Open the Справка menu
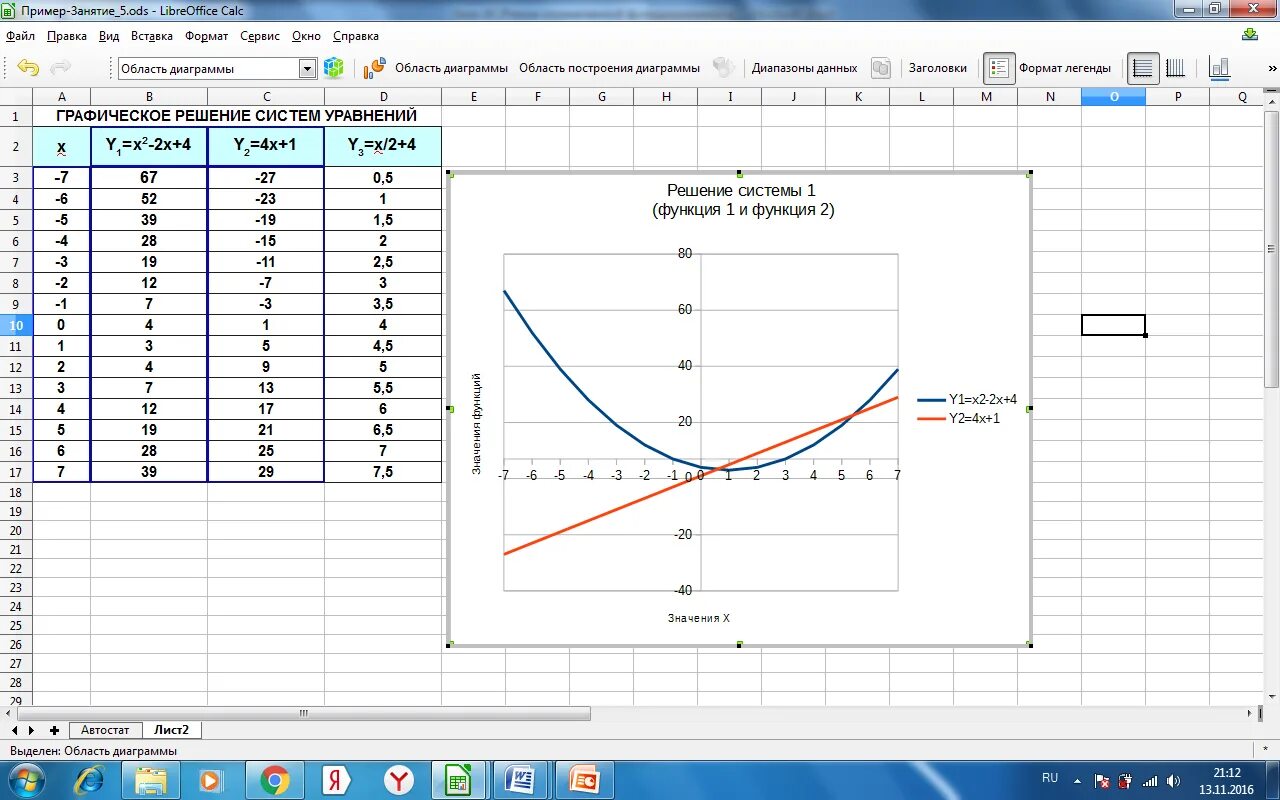1280x800 pixels. tap(355, 36)
